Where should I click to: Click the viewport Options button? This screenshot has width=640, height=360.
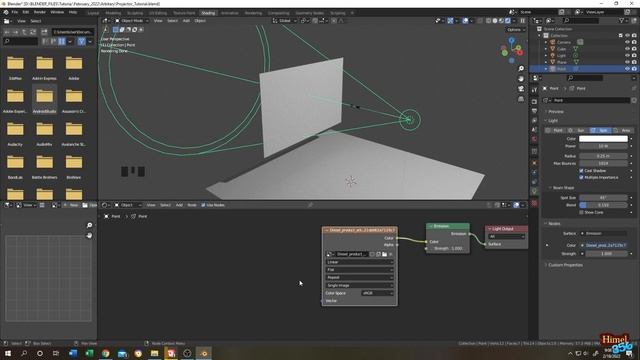516,29
